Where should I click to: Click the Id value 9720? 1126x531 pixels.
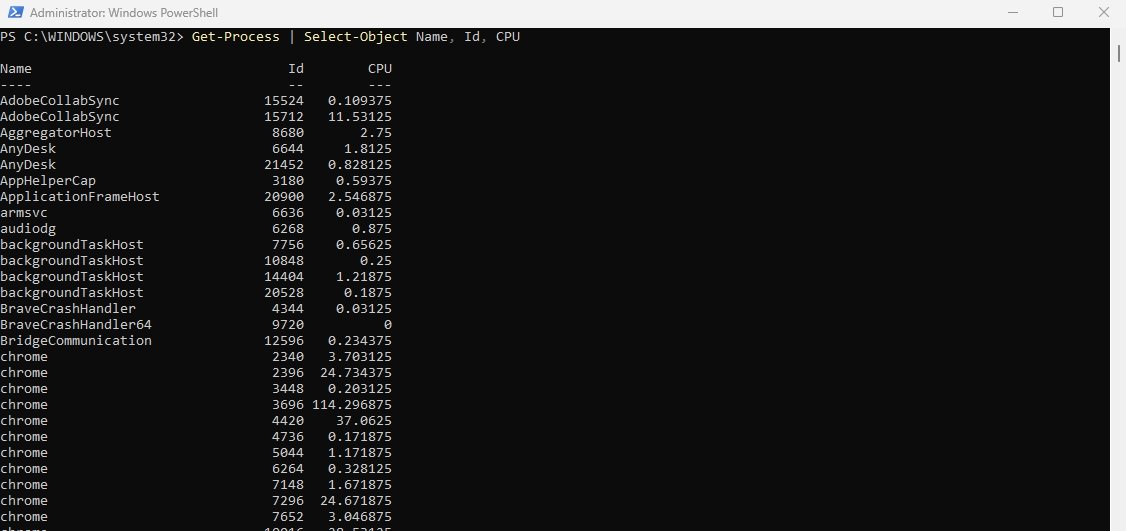pos(288,325)
